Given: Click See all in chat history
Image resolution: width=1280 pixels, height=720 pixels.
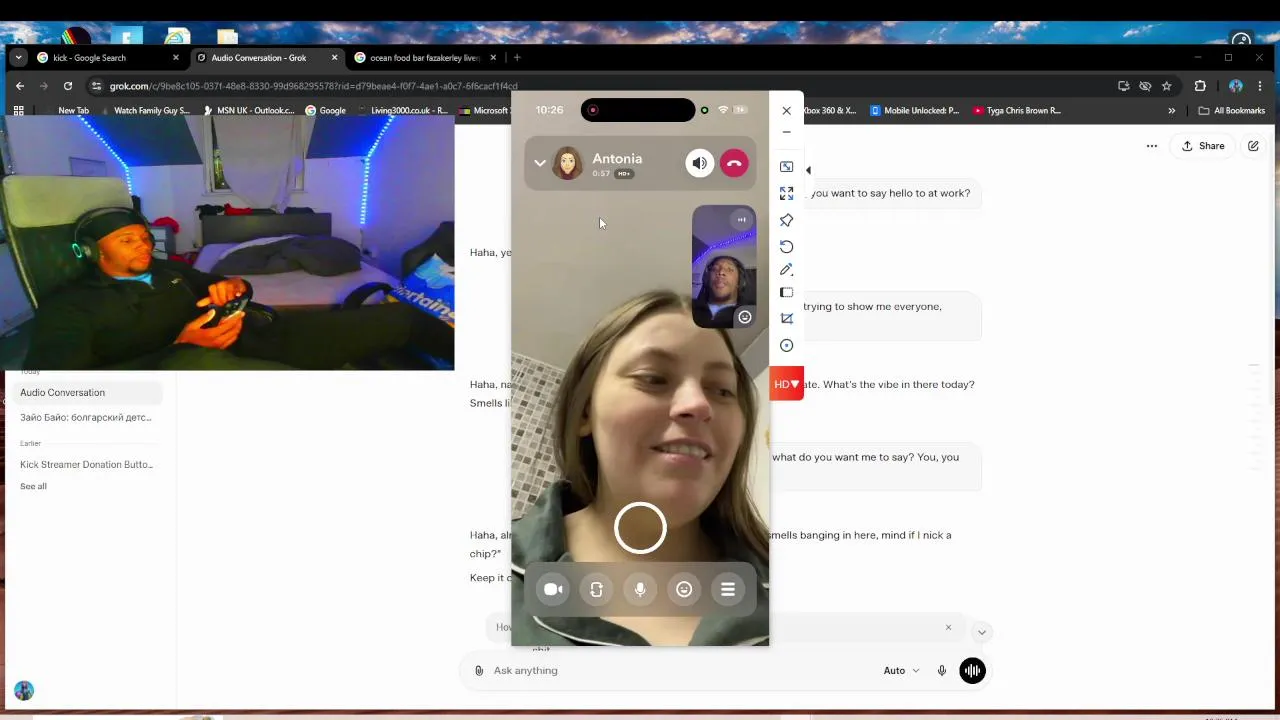Looking at the screenshot, I should coord(33,487).
